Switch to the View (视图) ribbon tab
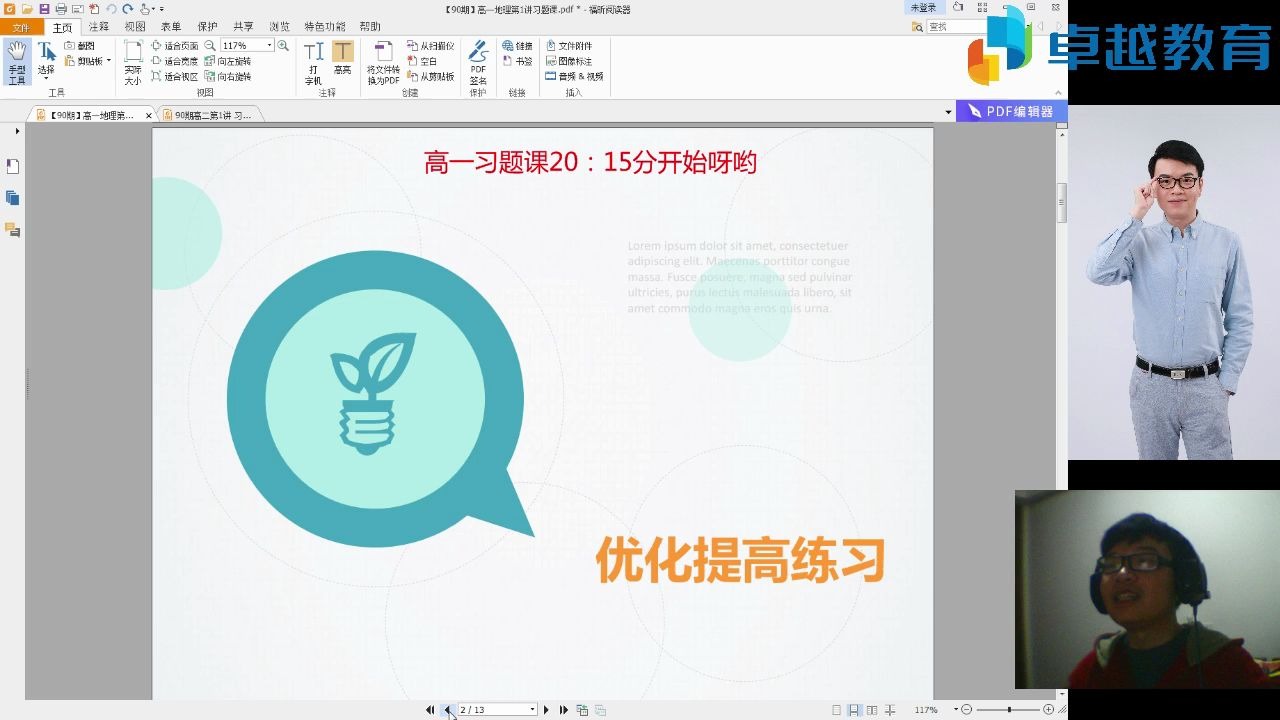Image resolution: width=1280 pixels, height=720 pixels. (x=135, y=27)
